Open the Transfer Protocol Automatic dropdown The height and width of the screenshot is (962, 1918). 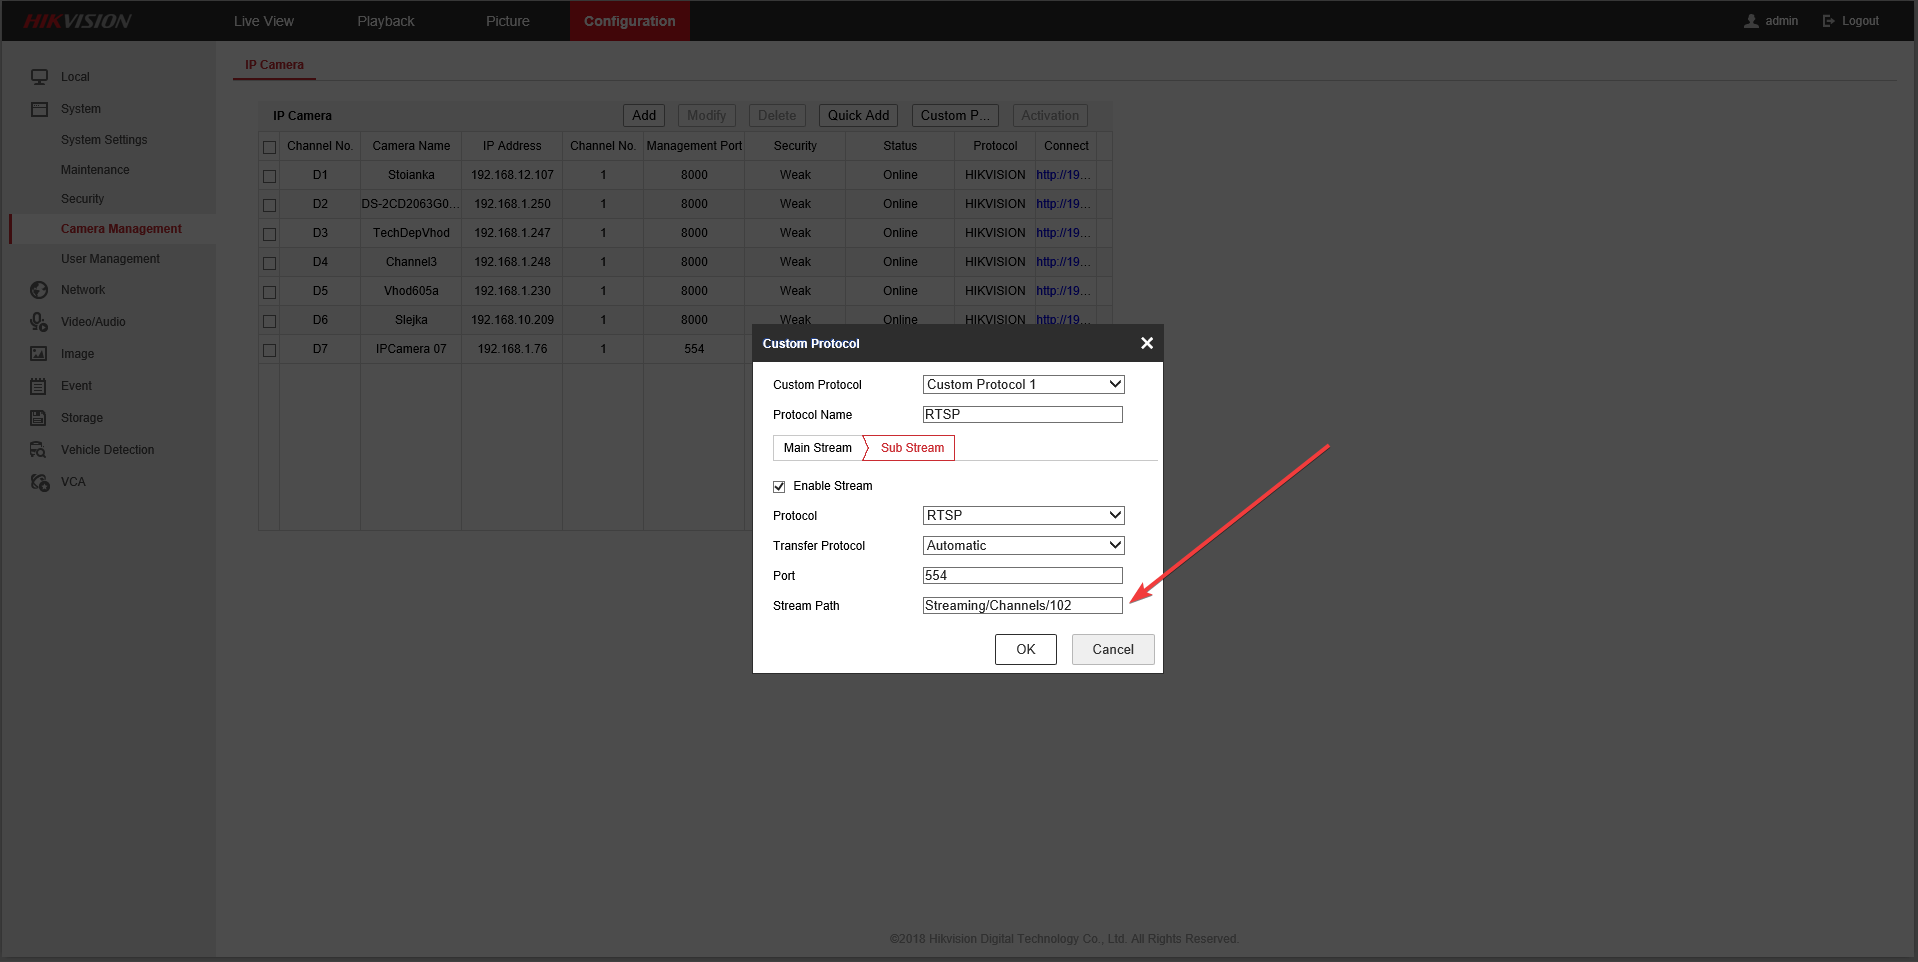tap(1023, 546)
